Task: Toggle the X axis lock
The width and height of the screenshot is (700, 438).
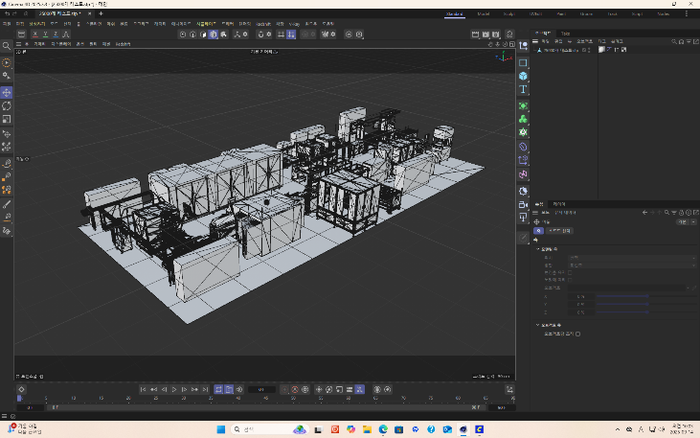Action: [x=36, y=33]
